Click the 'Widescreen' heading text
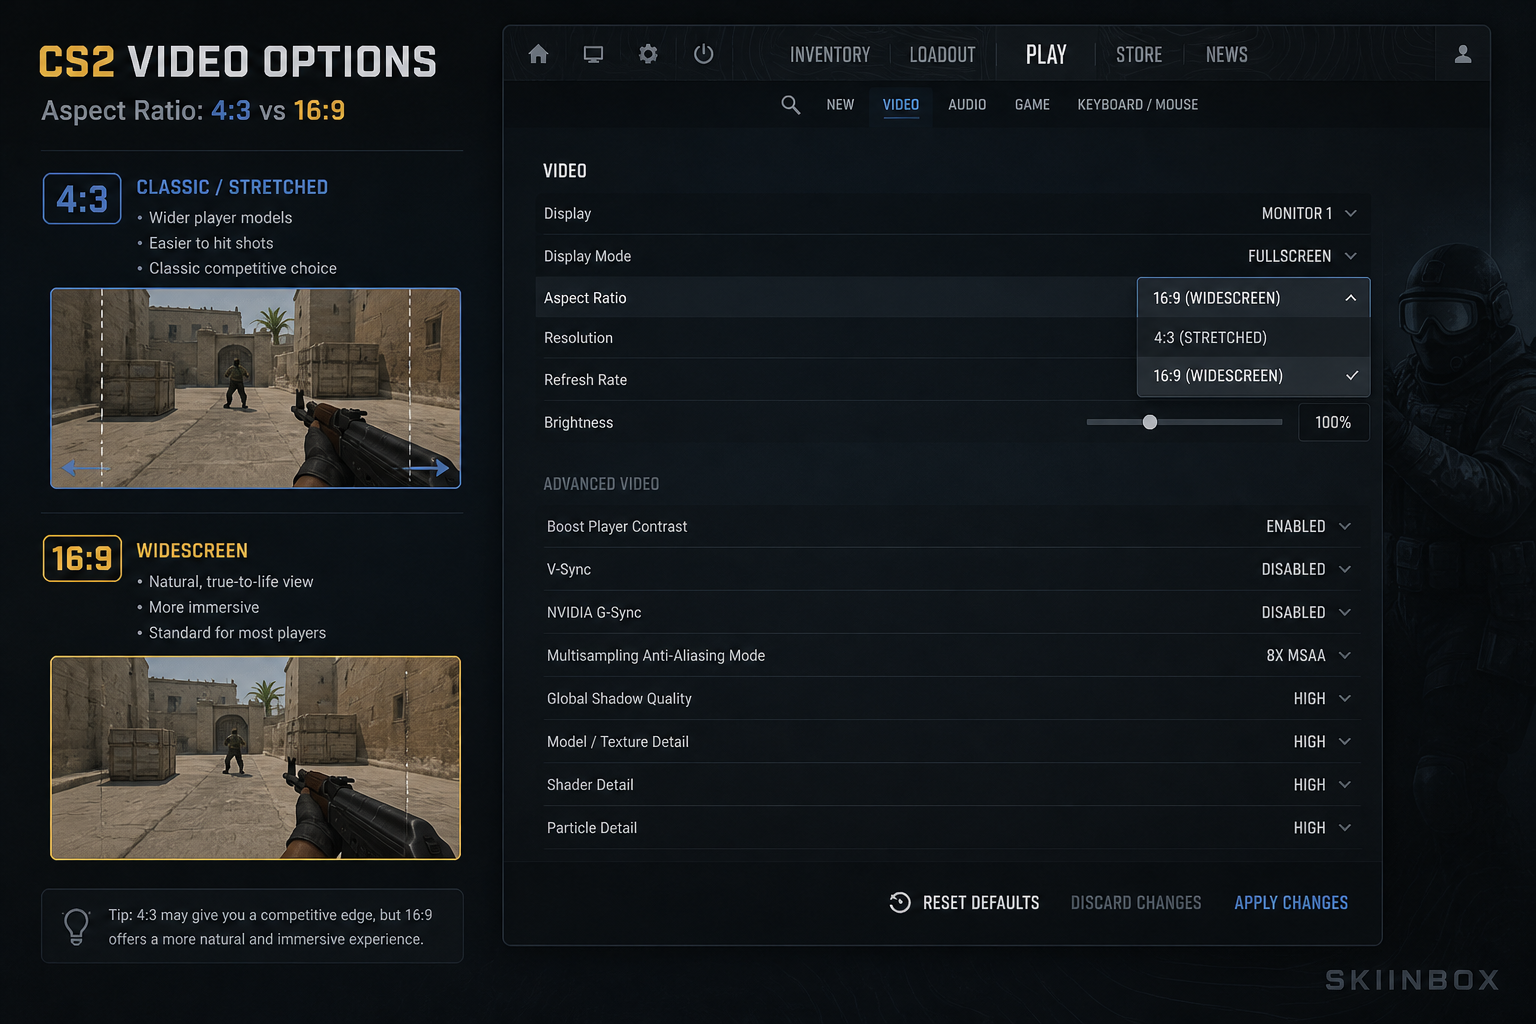 192,551
